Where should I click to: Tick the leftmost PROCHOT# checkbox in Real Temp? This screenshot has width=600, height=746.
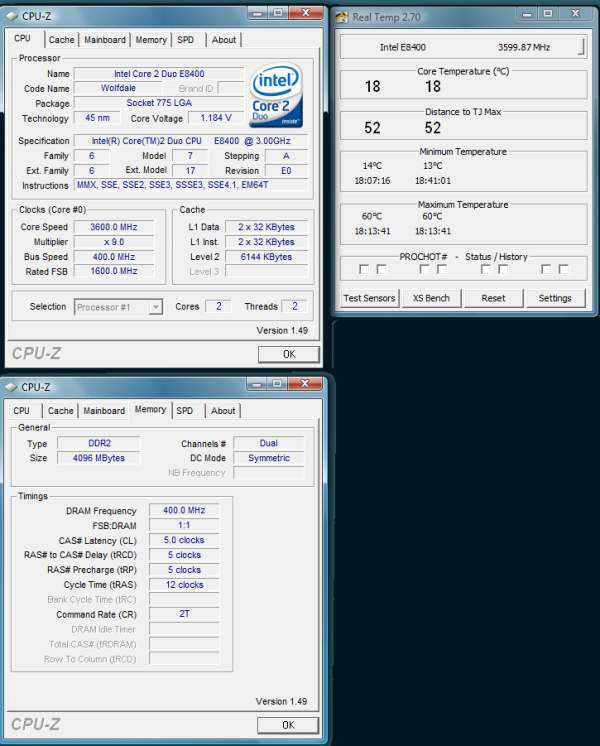point(364,269)
